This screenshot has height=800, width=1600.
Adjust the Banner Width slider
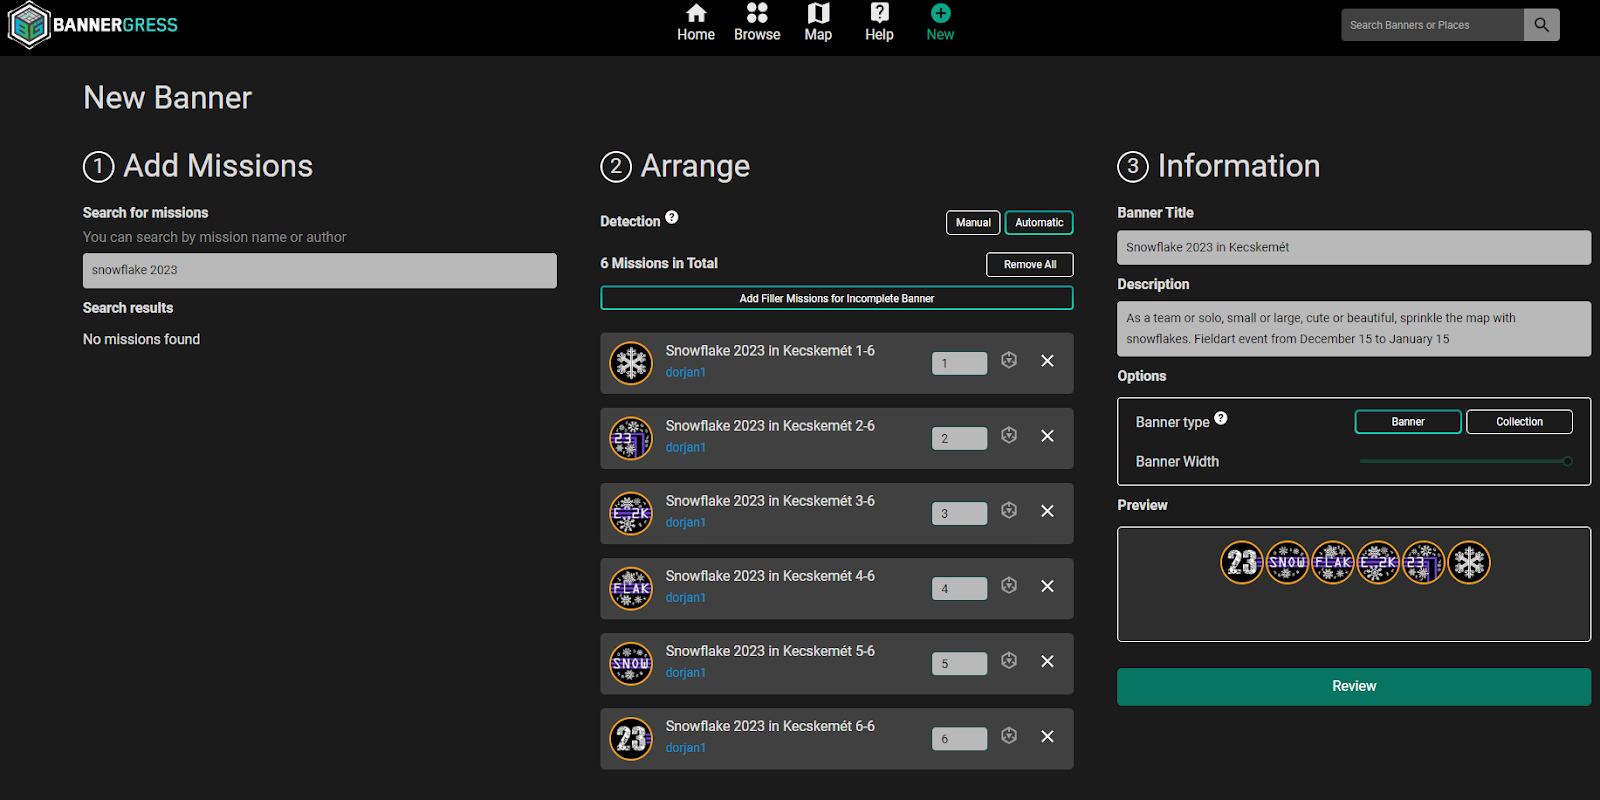click(x=1566, y=461)
